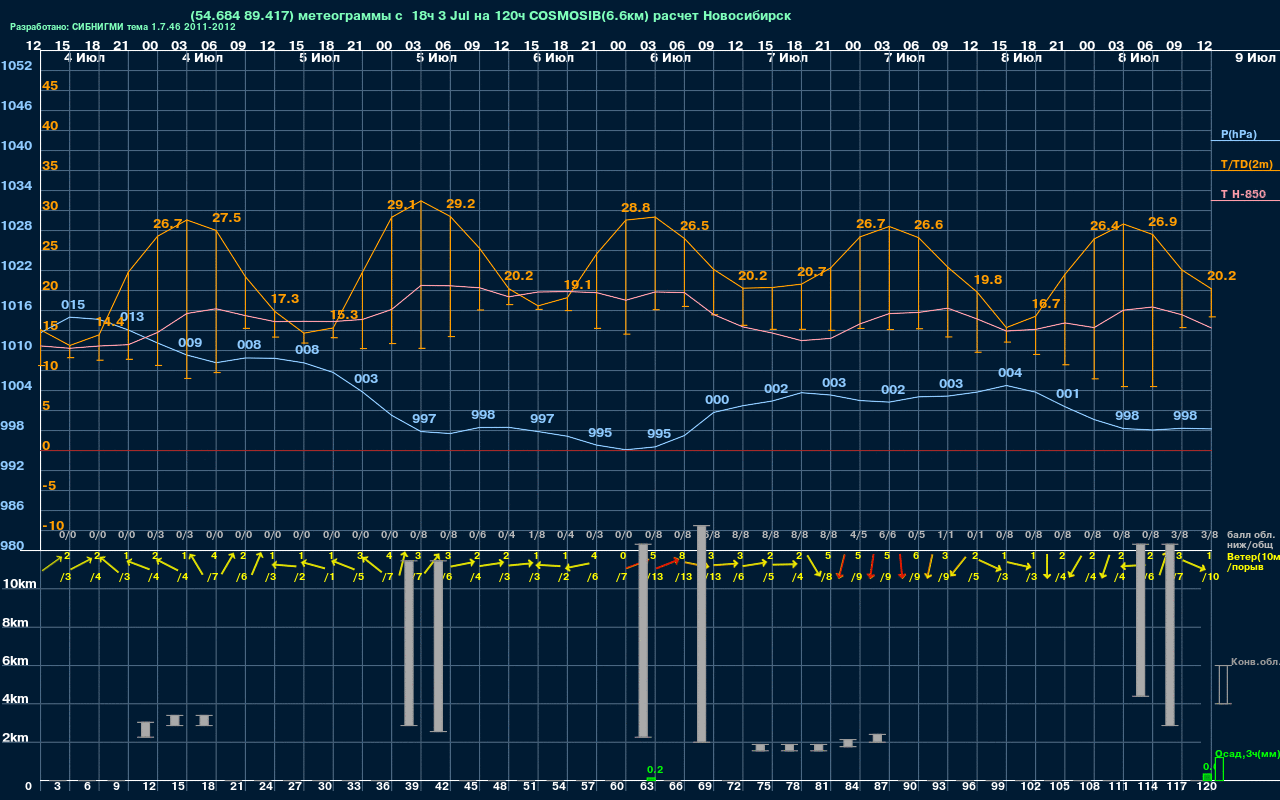Click forecast hour 114 on the bottom axis

click(x=1149, y=786)
